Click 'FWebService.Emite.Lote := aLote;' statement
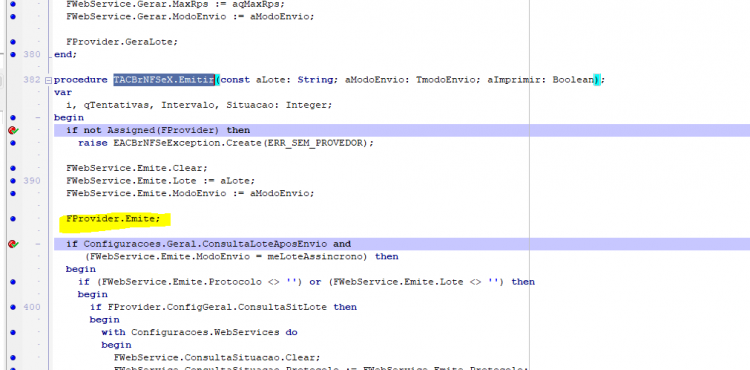Image resolution: width=750 pixels, height=370 pixels. (x=161, y=181)
